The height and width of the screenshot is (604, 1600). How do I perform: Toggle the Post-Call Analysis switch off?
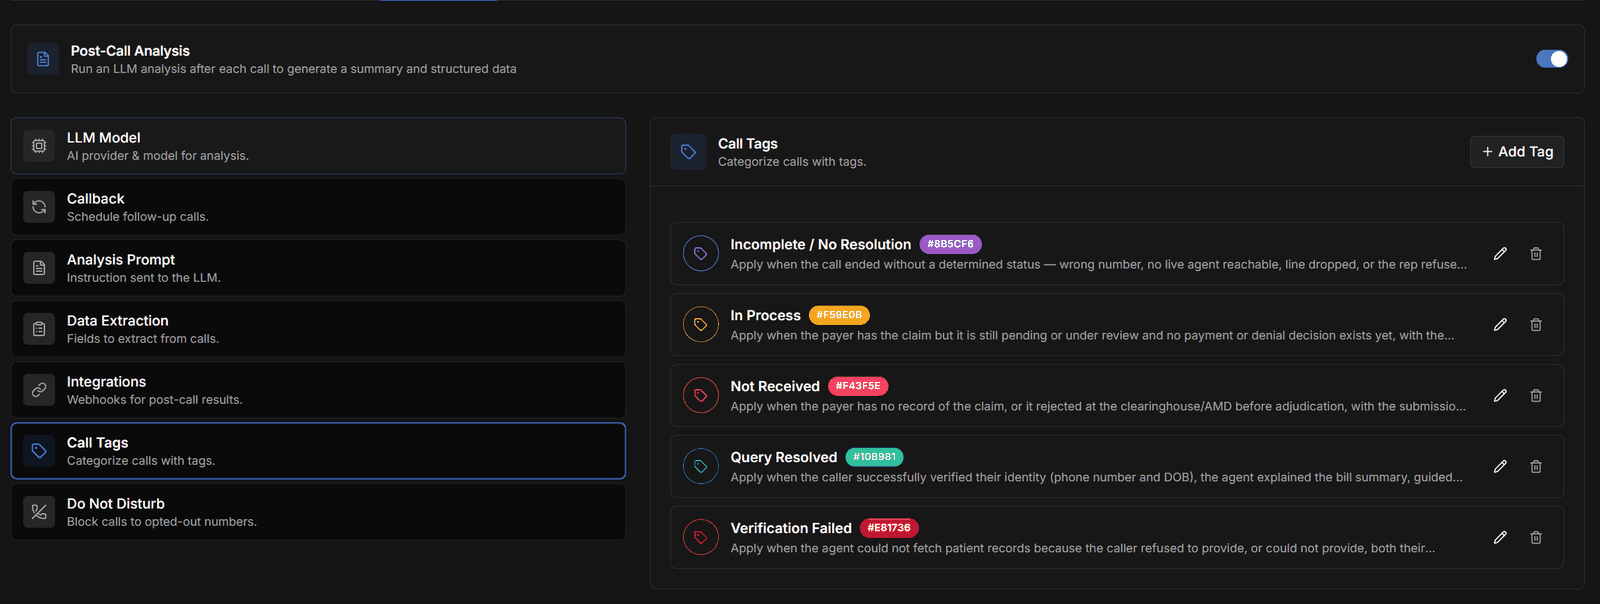[x=1552, y=59]
